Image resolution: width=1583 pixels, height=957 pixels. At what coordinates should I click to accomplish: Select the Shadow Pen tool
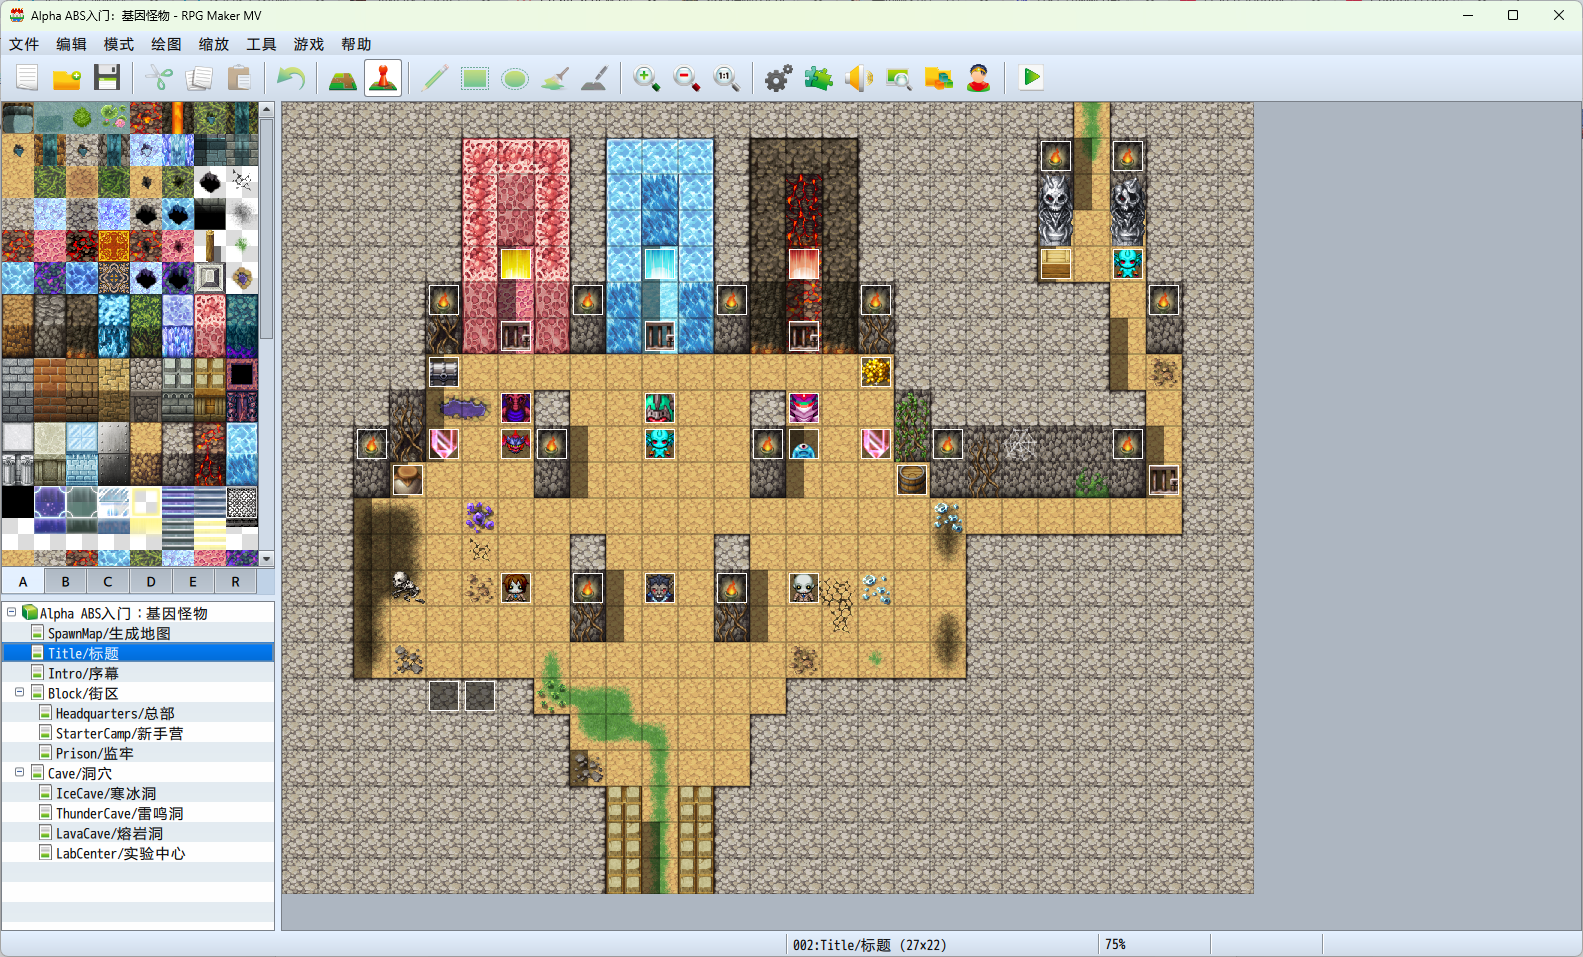coord(595,78)
